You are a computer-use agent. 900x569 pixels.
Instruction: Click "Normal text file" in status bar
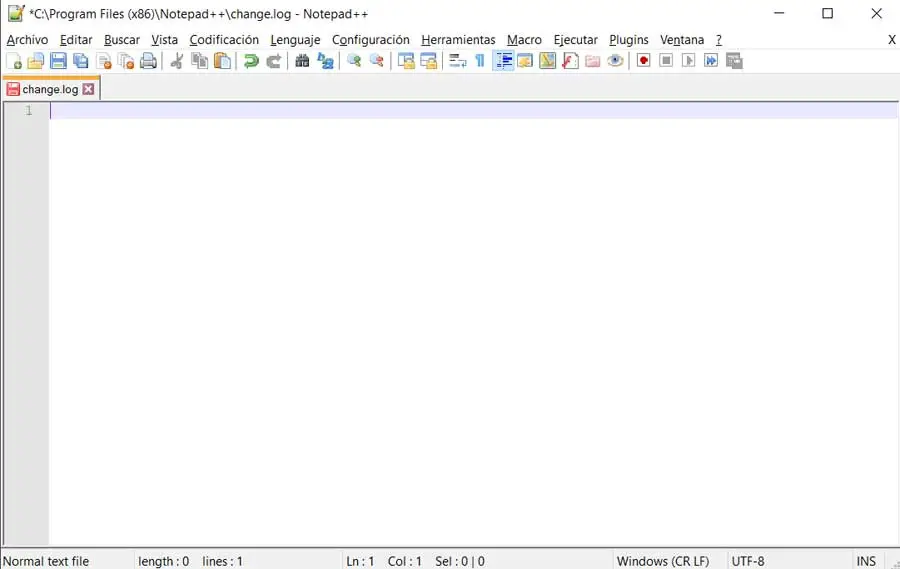coord(46,561)
